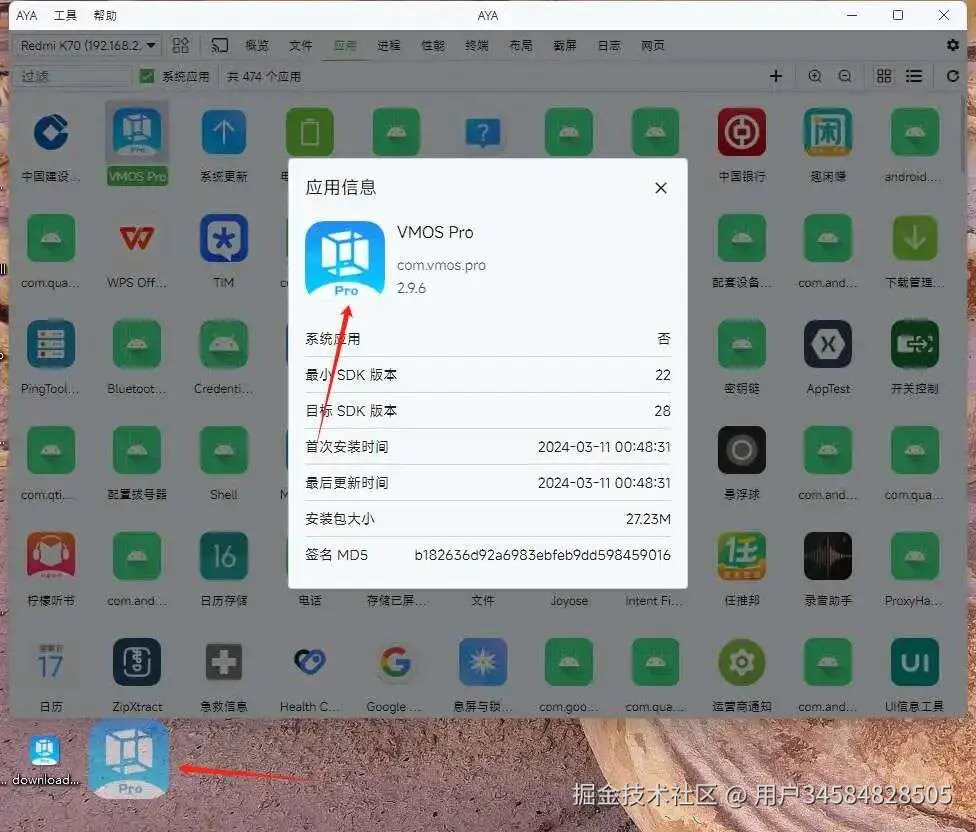Click the screen cast icon
This screenshot has width=976, height=832.
[219, 45]
